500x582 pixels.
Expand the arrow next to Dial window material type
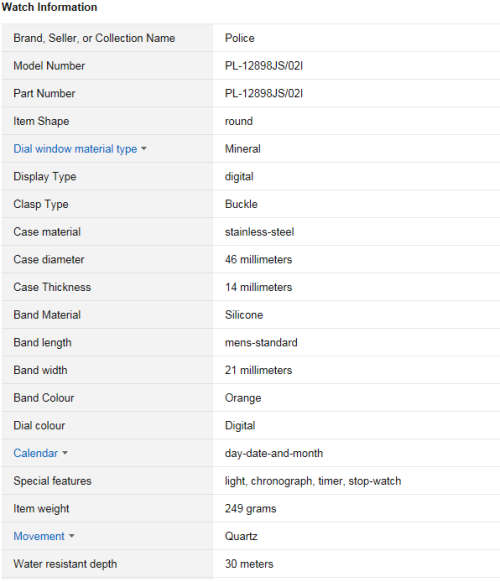[x=144, y=149]
